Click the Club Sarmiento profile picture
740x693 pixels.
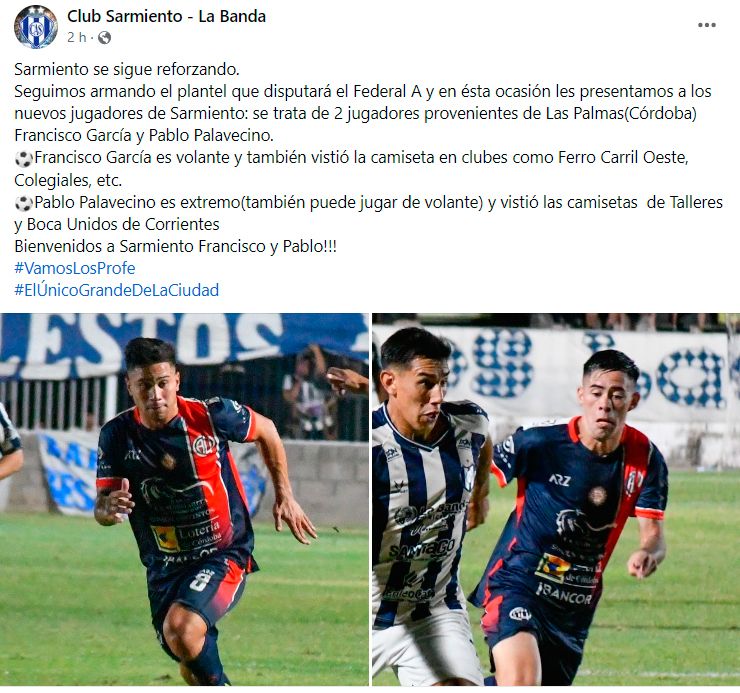click(x=36, y=27)
